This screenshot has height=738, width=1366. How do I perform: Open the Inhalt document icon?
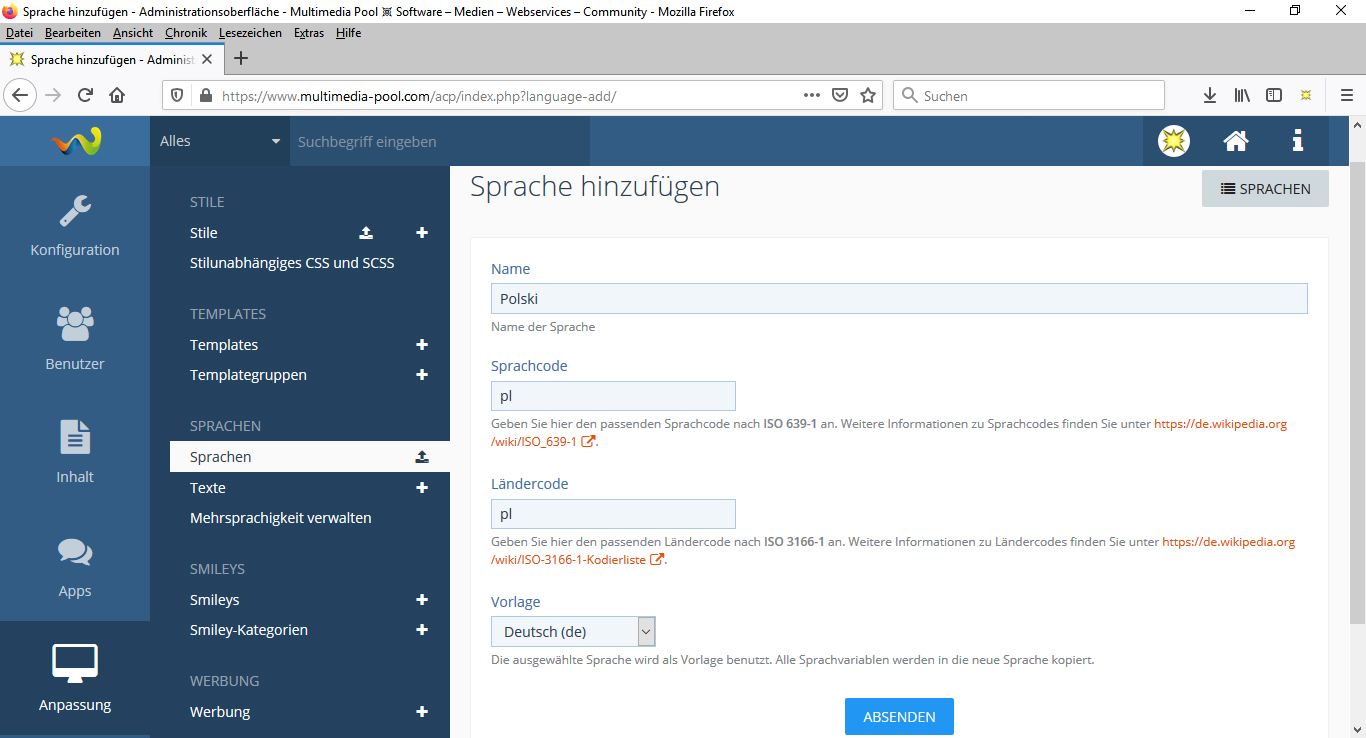(x=75, y=438)
